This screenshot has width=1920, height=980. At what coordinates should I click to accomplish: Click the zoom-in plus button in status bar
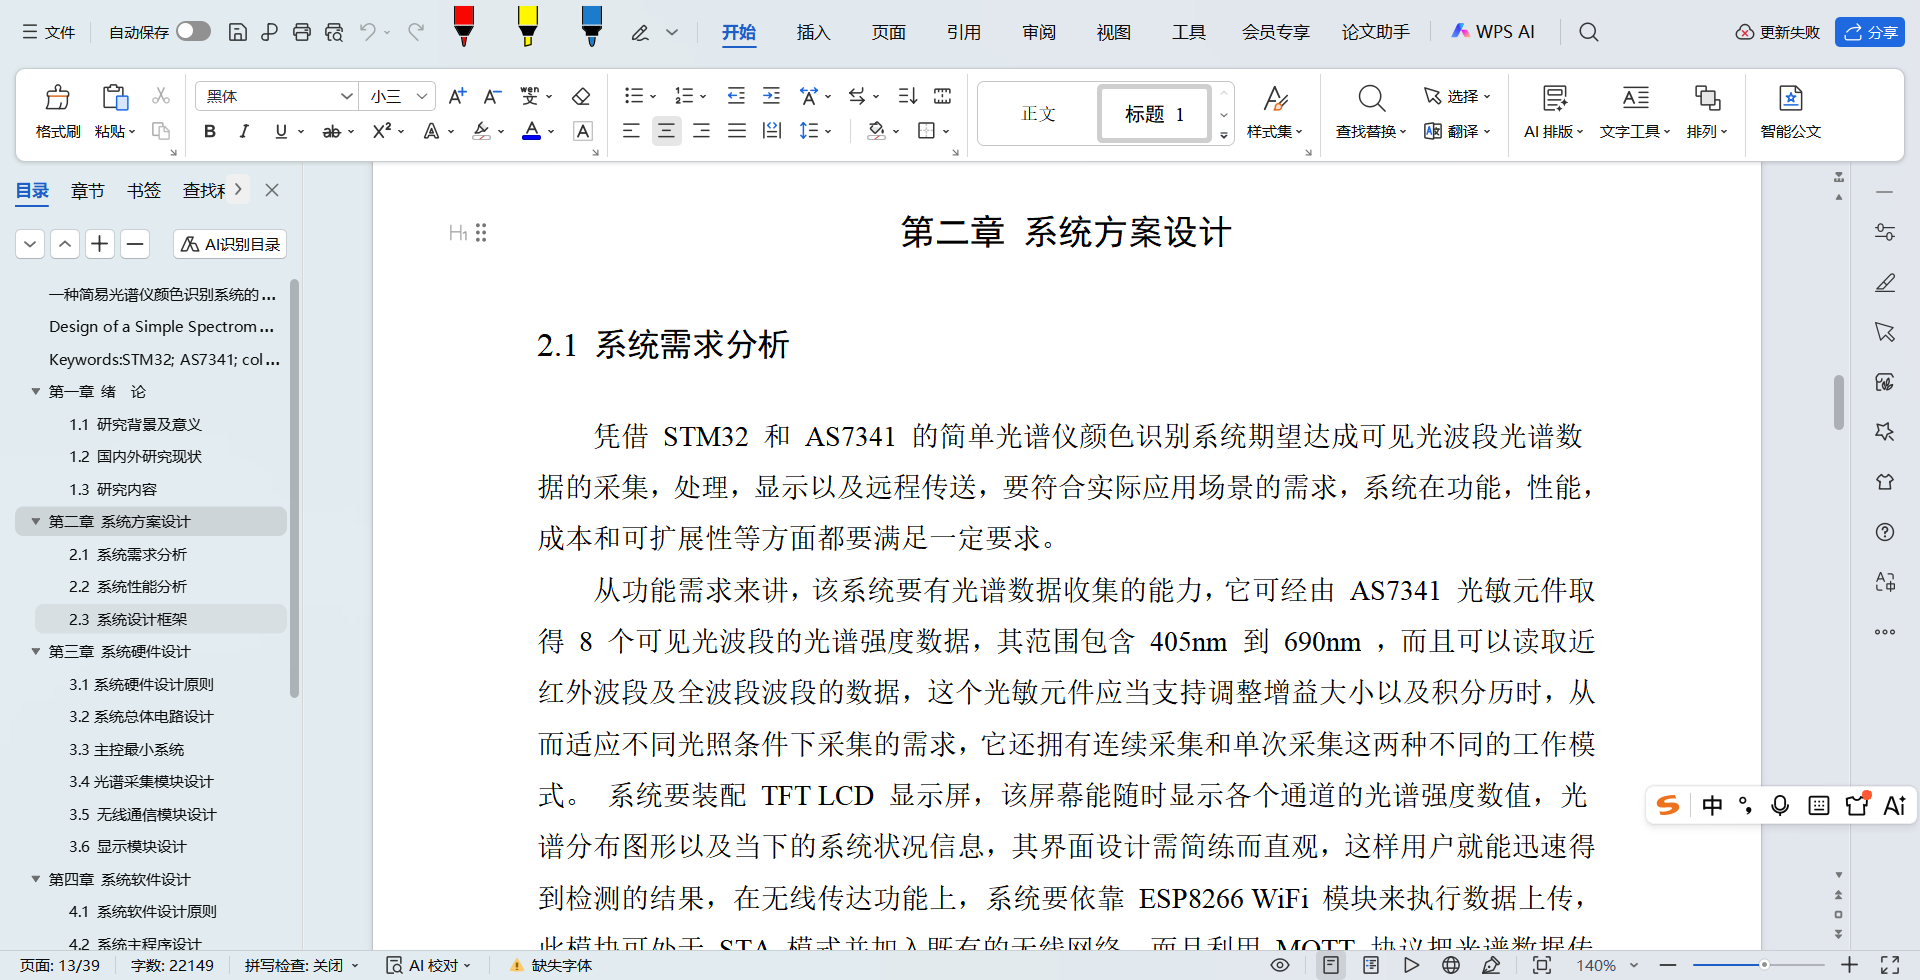point(1849,965)
